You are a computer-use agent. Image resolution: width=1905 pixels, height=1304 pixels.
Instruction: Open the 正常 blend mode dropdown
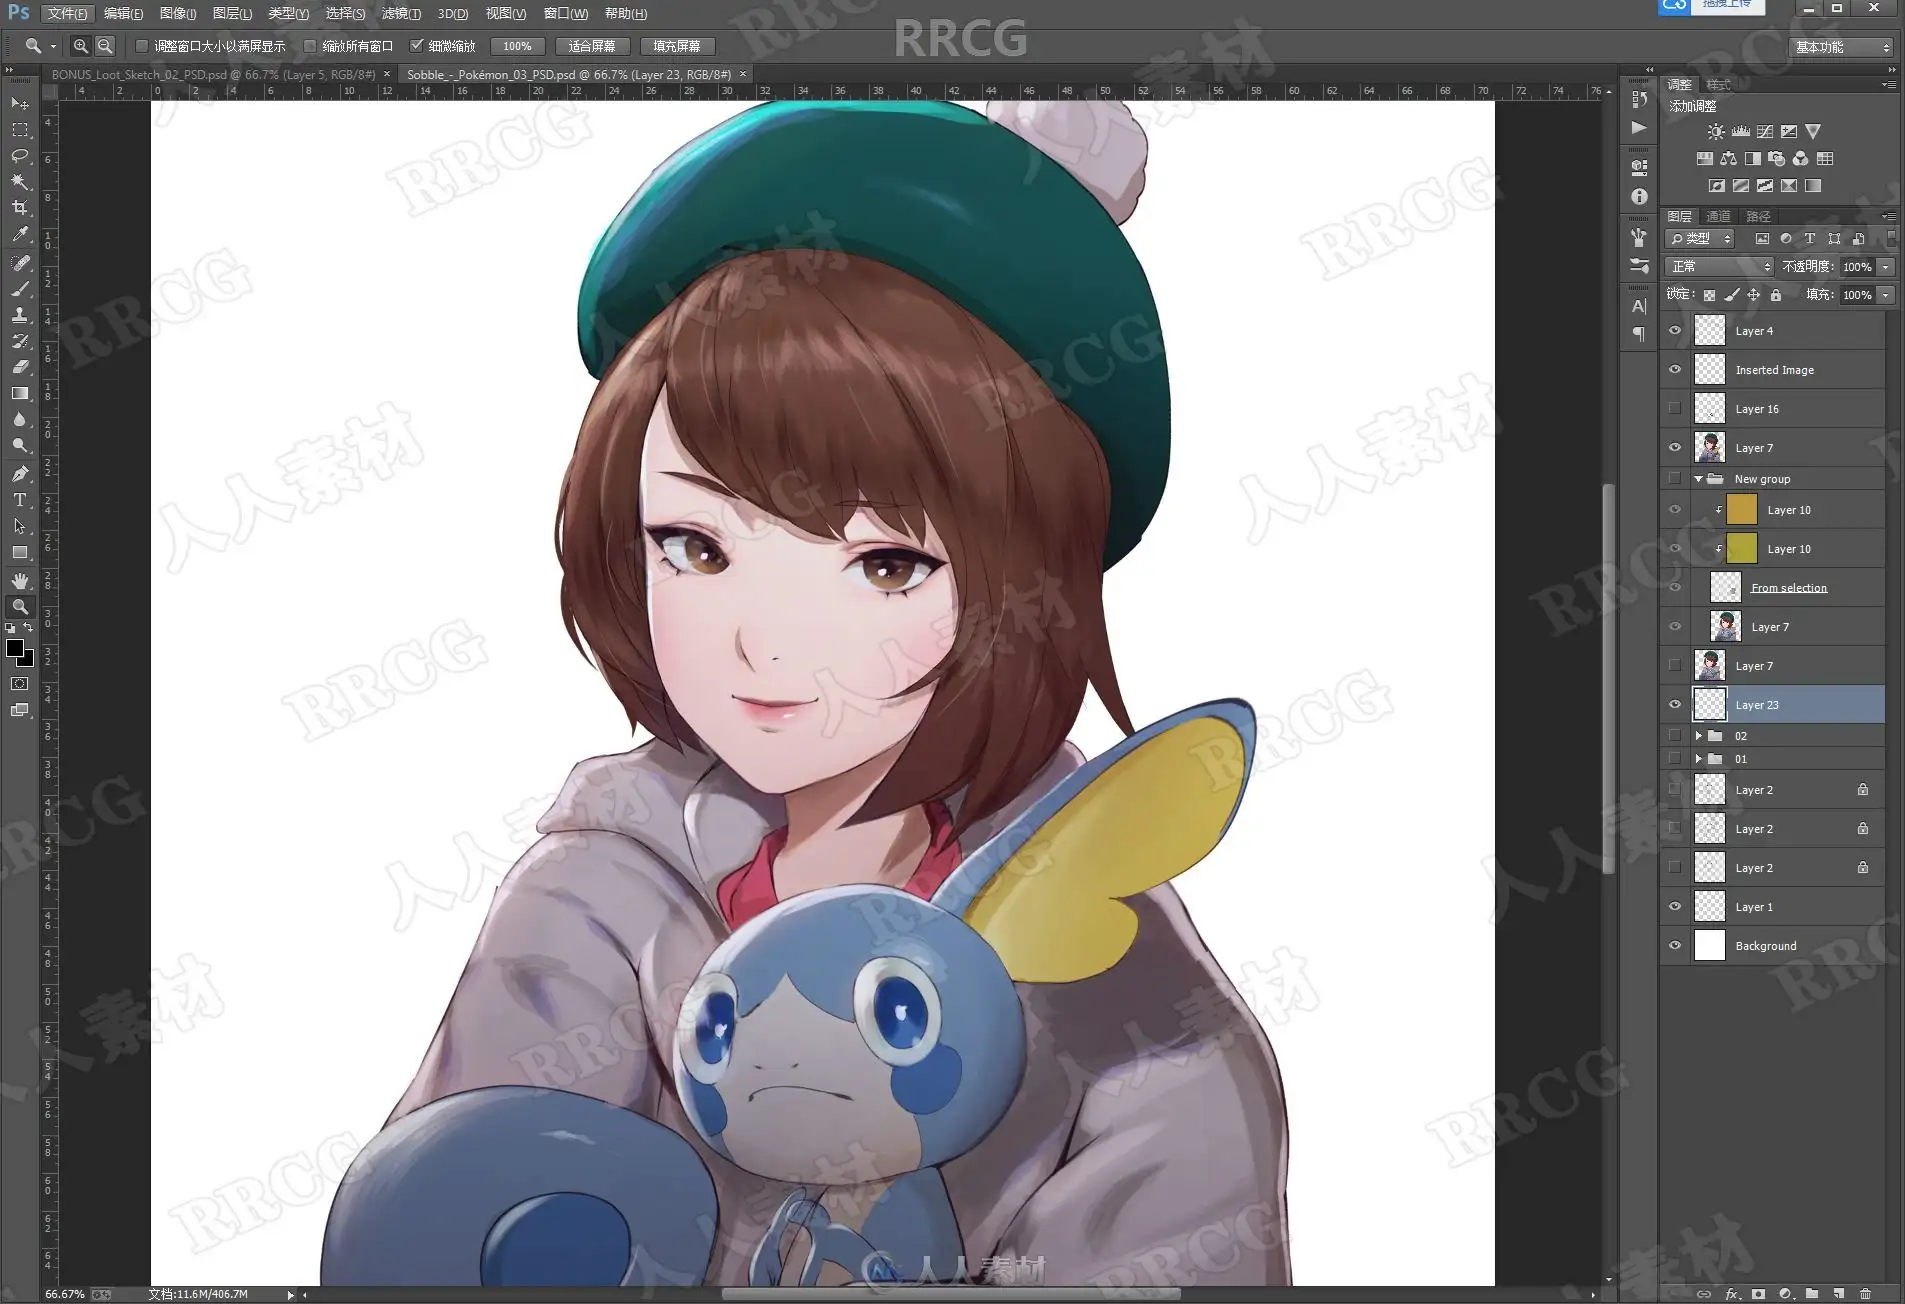[x=1719, y=266]
